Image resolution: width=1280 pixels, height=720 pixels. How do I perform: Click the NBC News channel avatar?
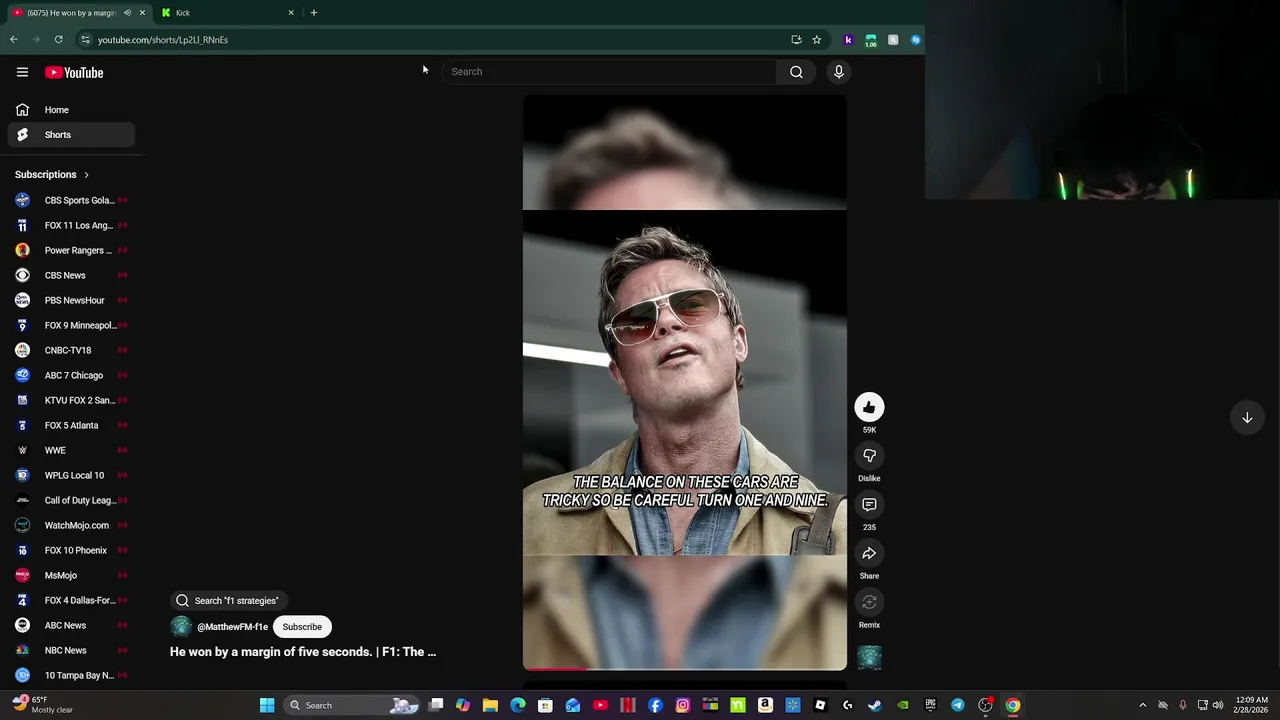[22, 650]
